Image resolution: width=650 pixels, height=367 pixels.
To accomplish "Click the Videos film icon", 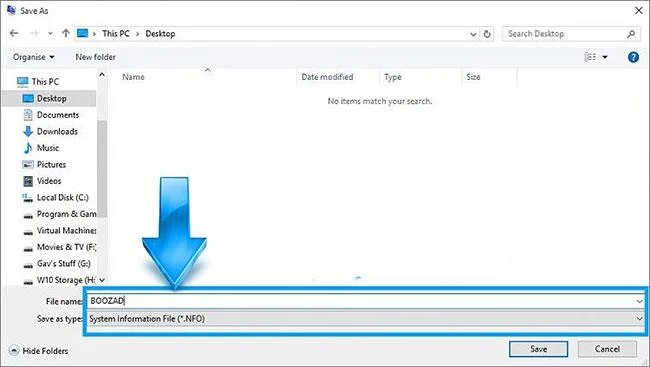I will 28,181.
